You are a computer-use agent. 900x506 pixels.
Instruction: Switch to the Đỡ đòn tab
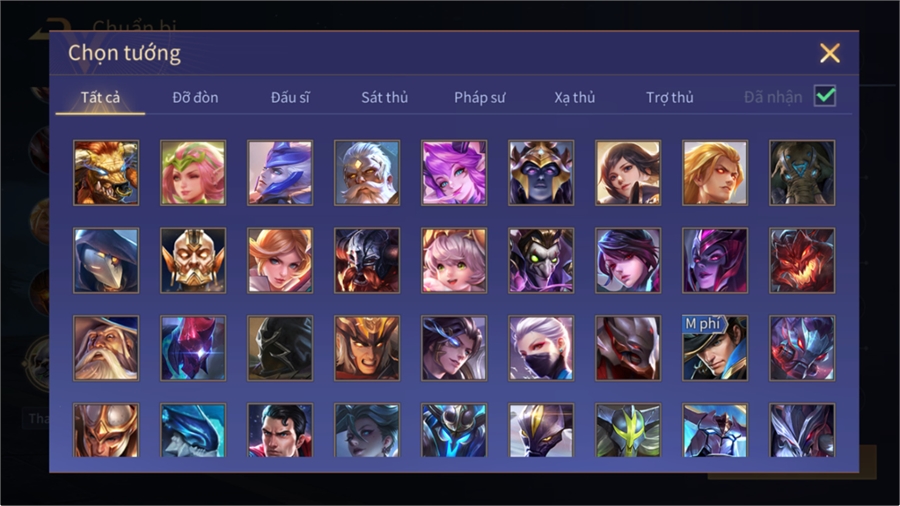[x=195, y=98]
